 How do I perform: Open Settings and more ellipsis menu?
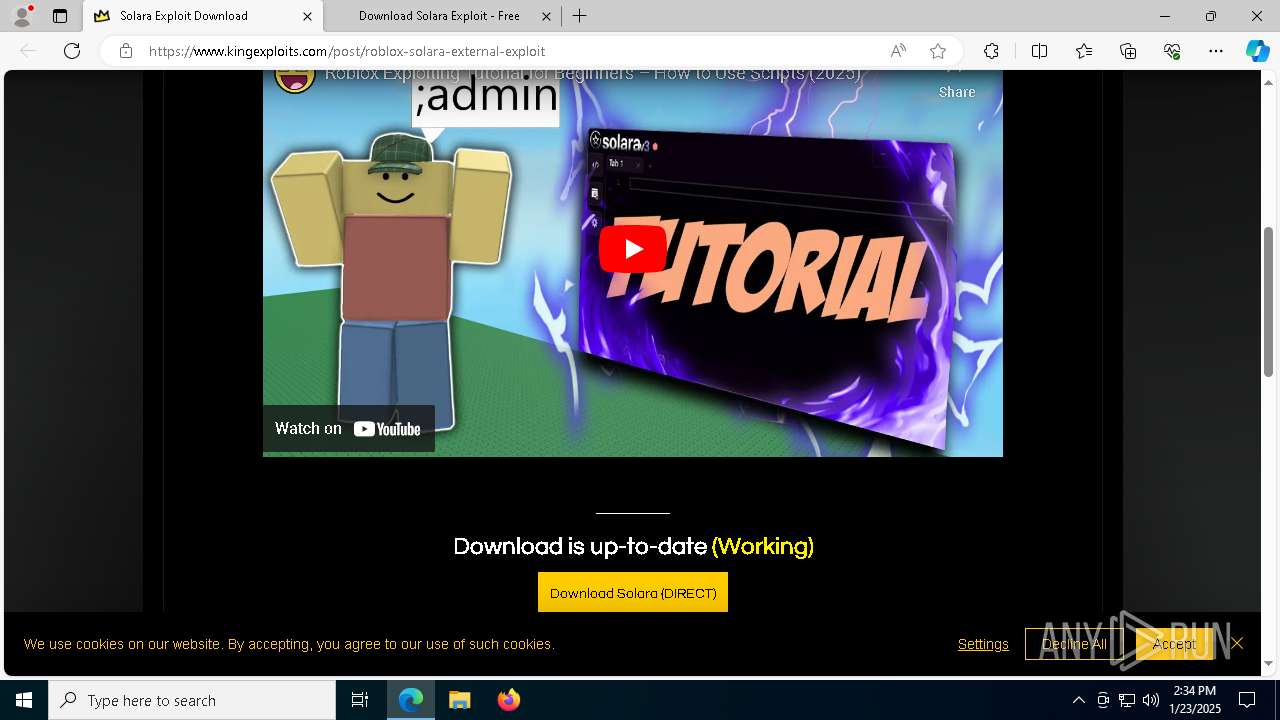click(1216, 51)
